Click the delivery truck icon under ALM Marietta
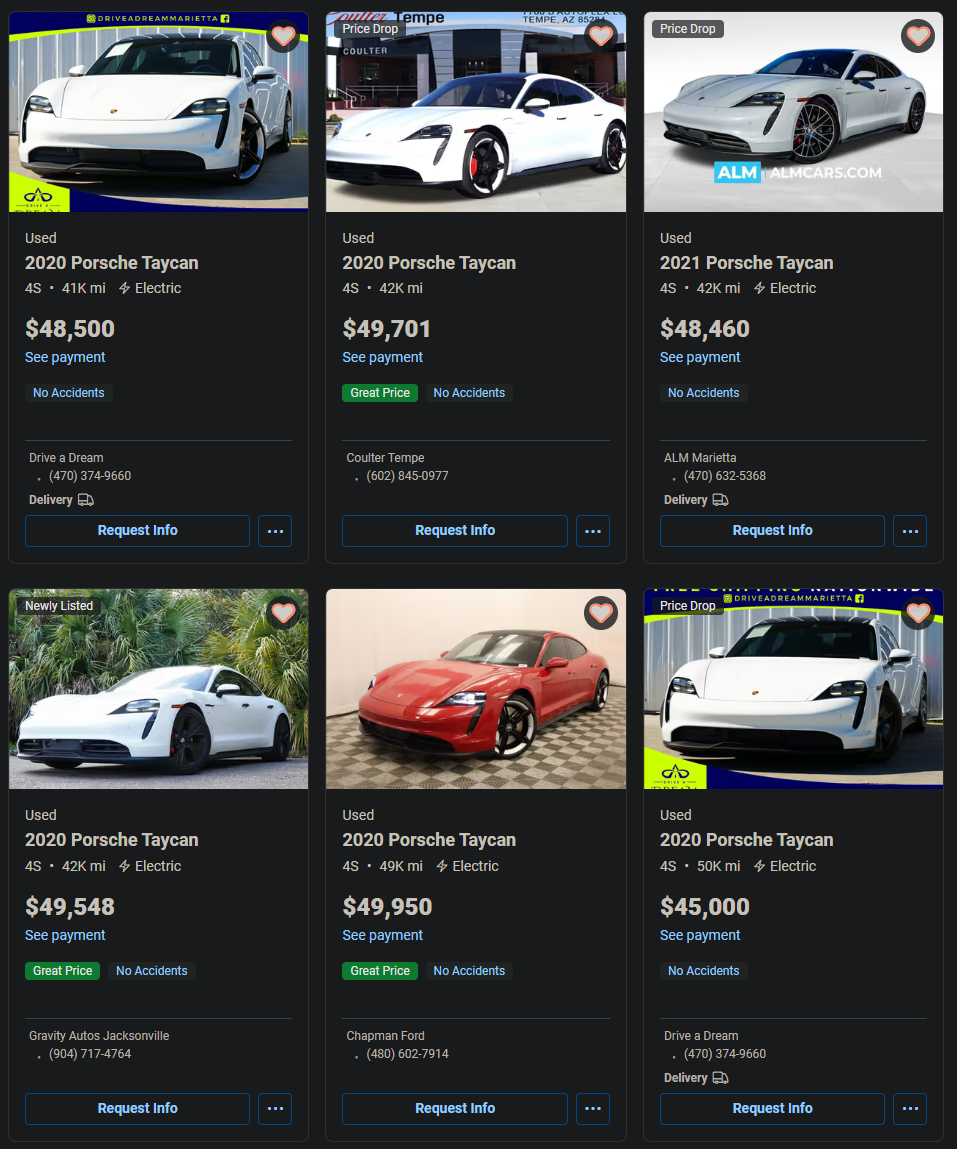 coord(720,500)
